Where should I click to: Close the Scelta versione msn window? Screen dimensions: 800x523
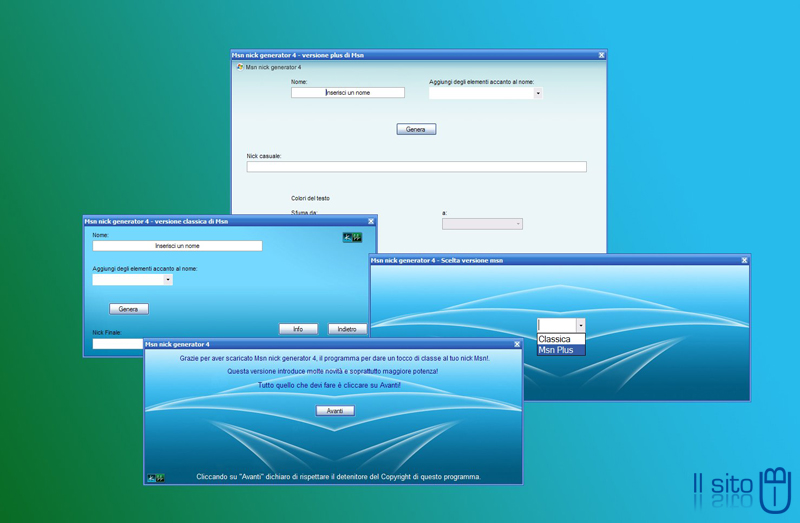coord(744,260)
